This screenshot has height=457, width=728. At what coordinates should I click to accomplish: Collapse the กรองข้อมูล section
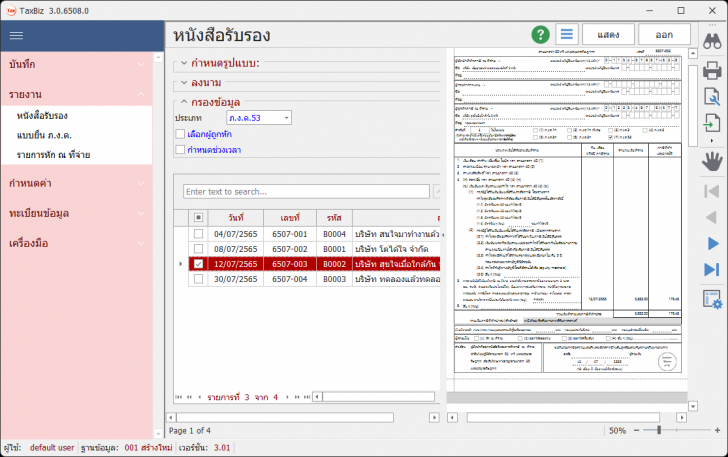(x=184, y=102)
